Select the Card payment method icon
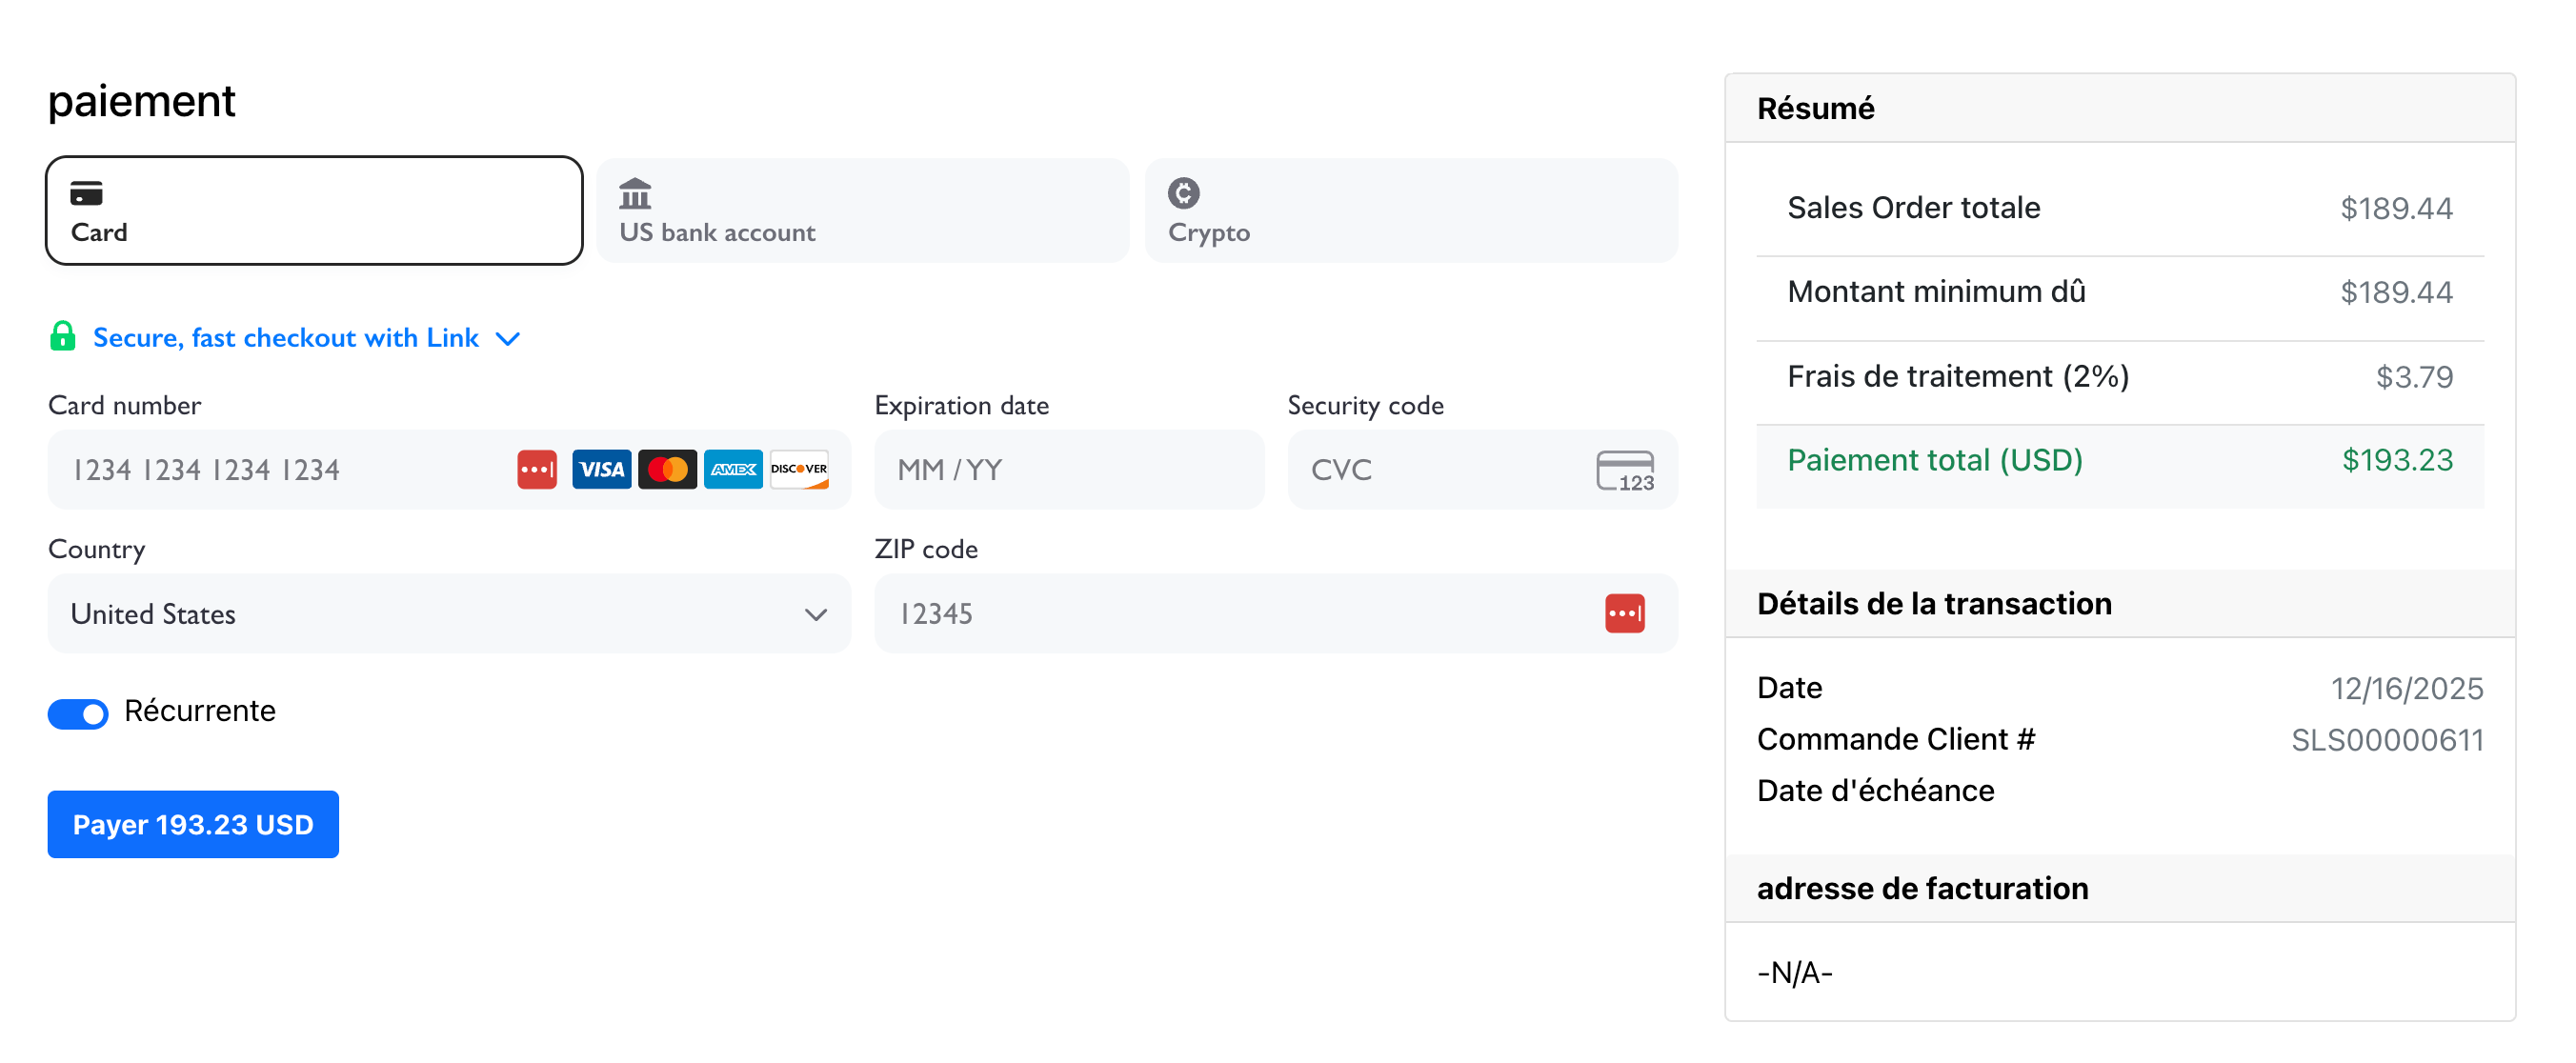The image size is (2576, 1063). click(x=88, y=194)
